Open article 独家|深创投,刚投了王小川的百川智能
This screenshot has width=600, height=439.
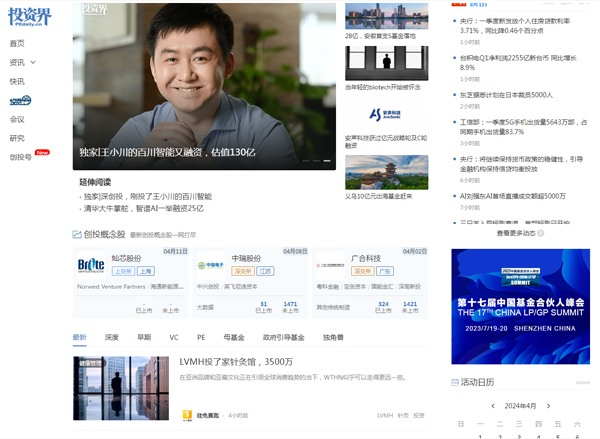coord(148,196)
